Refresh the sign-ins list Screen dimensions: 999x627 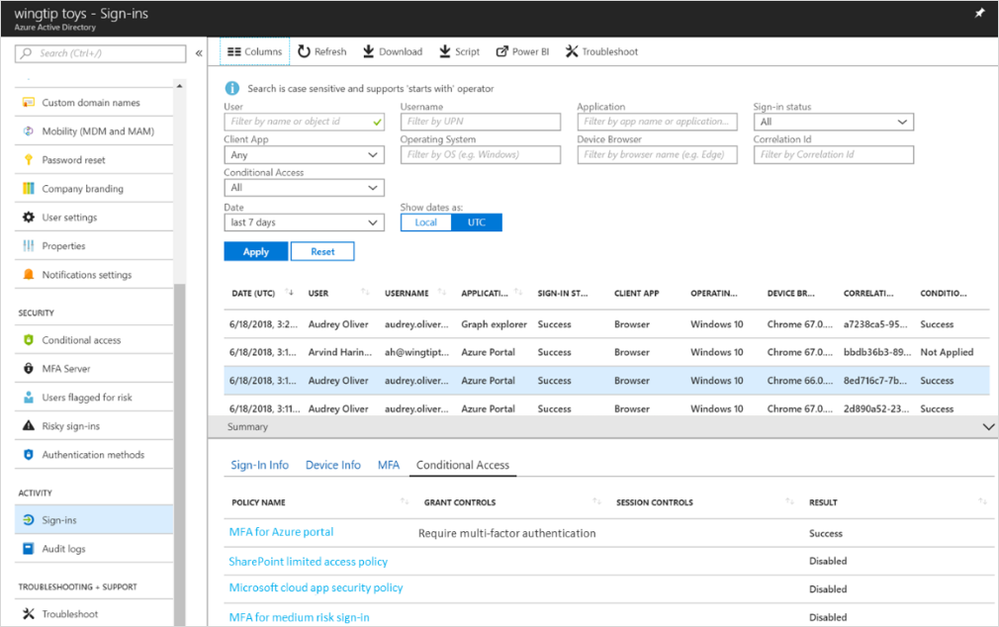[322, 52]
